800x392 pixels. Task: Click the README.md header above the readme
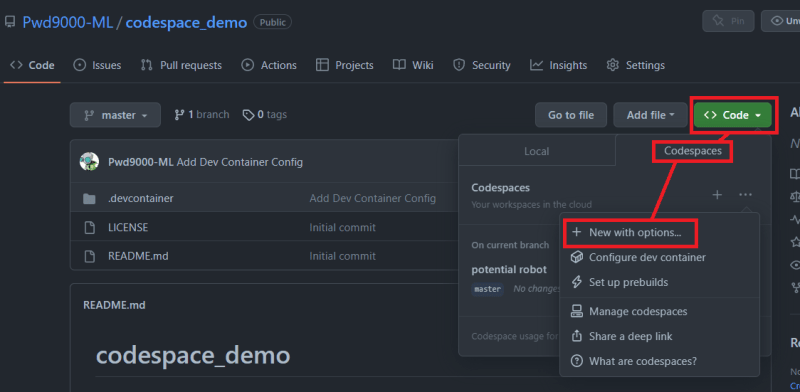pos(114,305)
